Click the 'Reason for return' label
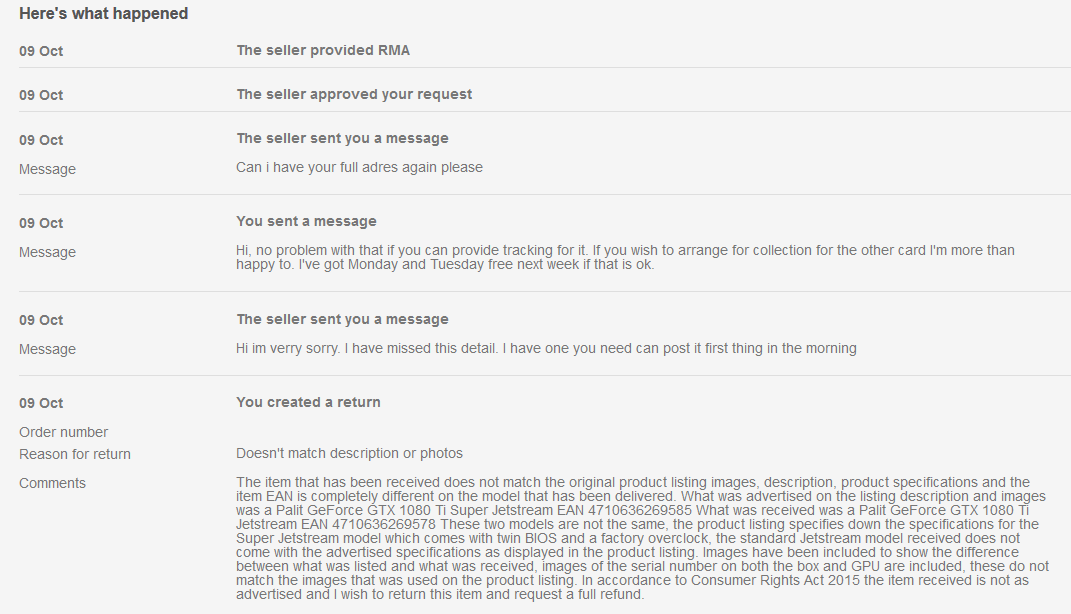The image size is (1071, 614). (74, 454)
